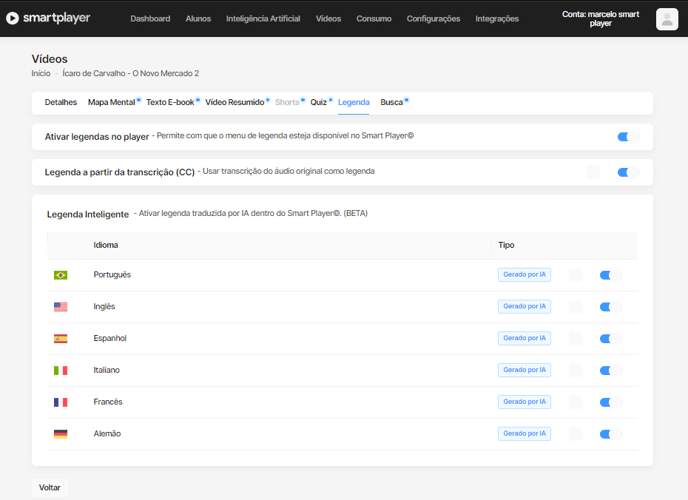Select the Português language name
688x500 pixels.
pos(112,275)
